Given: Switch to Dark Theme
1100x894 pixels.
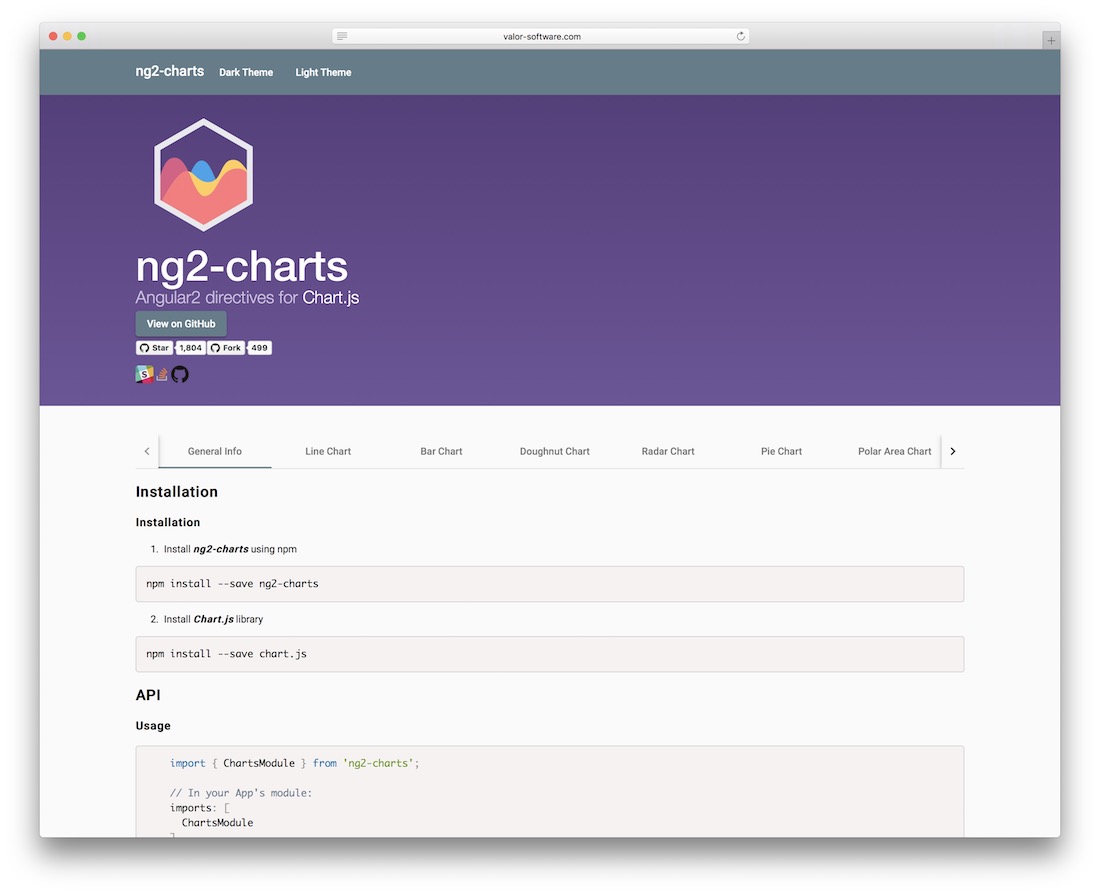Looking at the screenshot, I should [246, 72].
